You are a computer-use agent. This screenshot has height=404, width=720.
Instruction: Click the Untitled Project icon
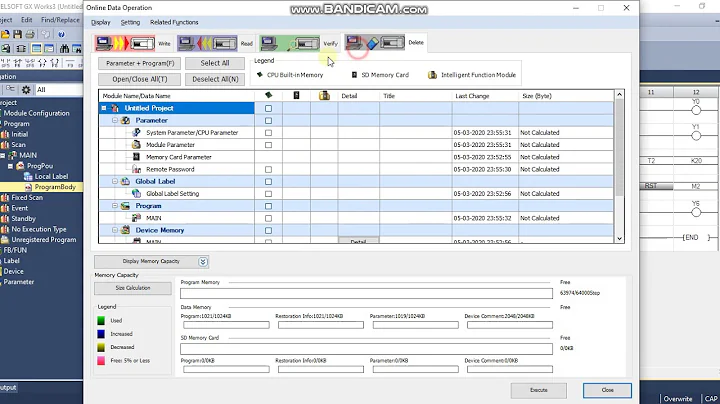[x=115, y=108]
